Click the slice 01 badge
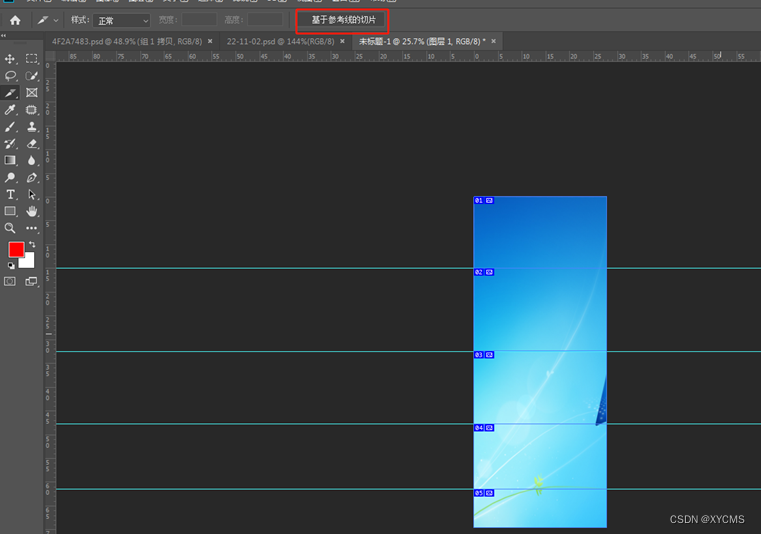 [x=484, y=200]
